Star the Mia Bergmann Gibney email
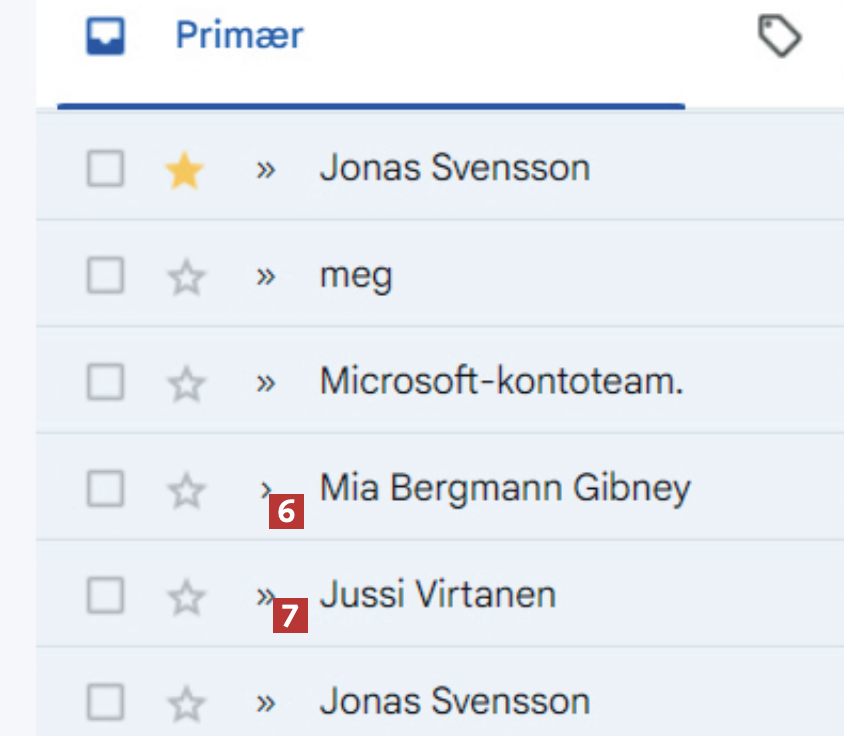This screenshot has width=844, height=736. 185,491
